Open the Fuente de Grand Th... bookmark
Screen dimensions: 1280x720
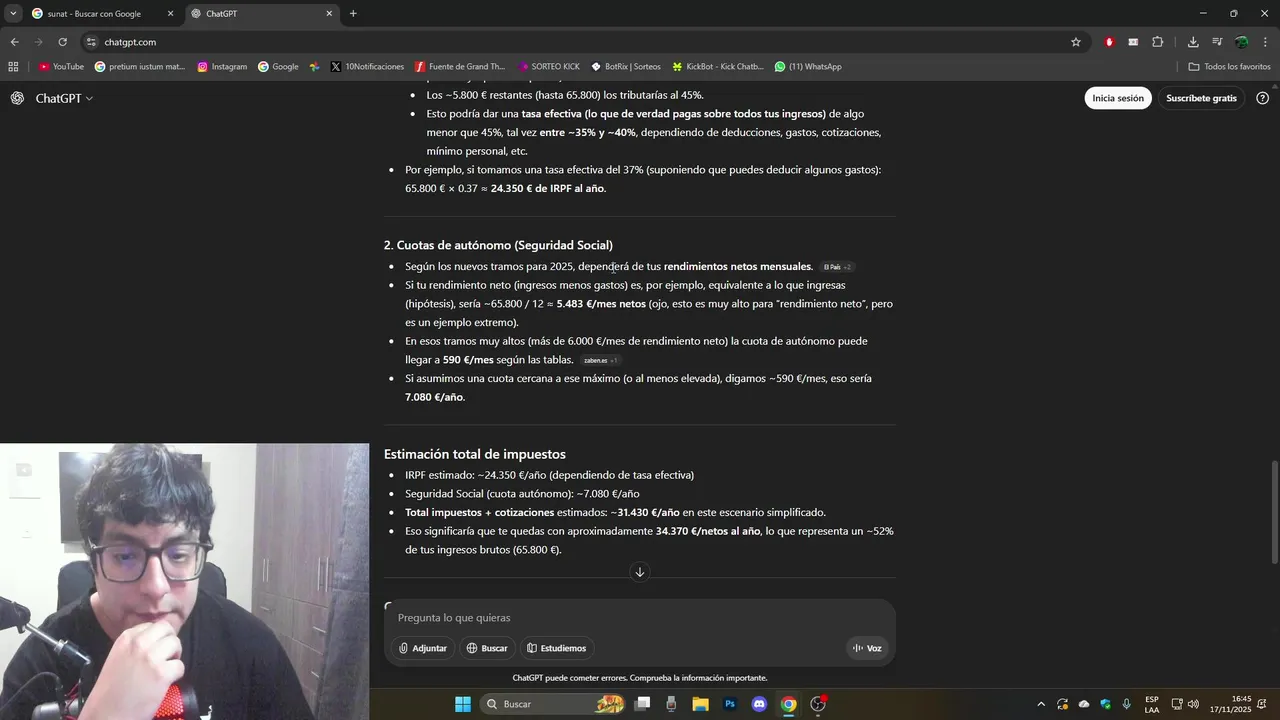[x=460, y=67]
